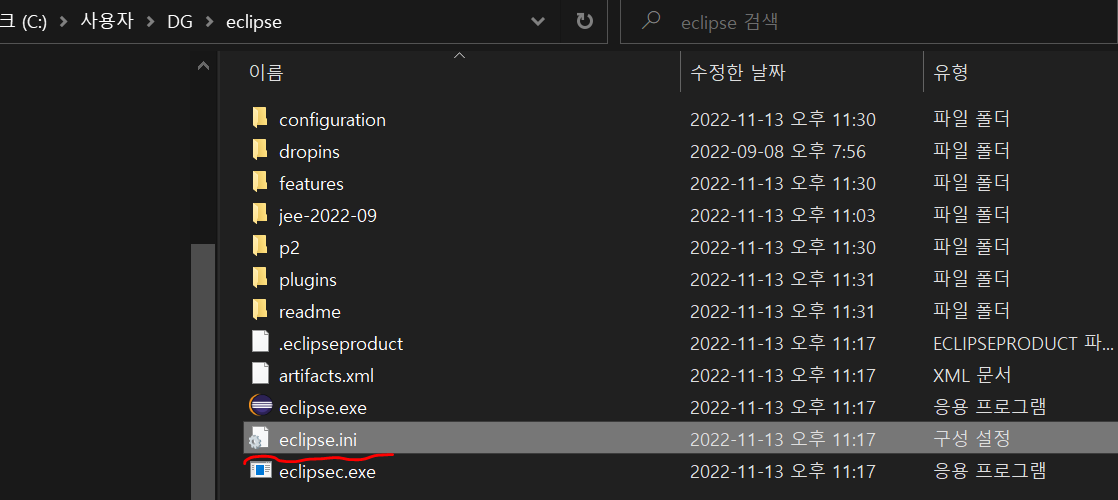Select the features file name
Image resolution: width=1118 pixels, height=500 pixels.
312,184
